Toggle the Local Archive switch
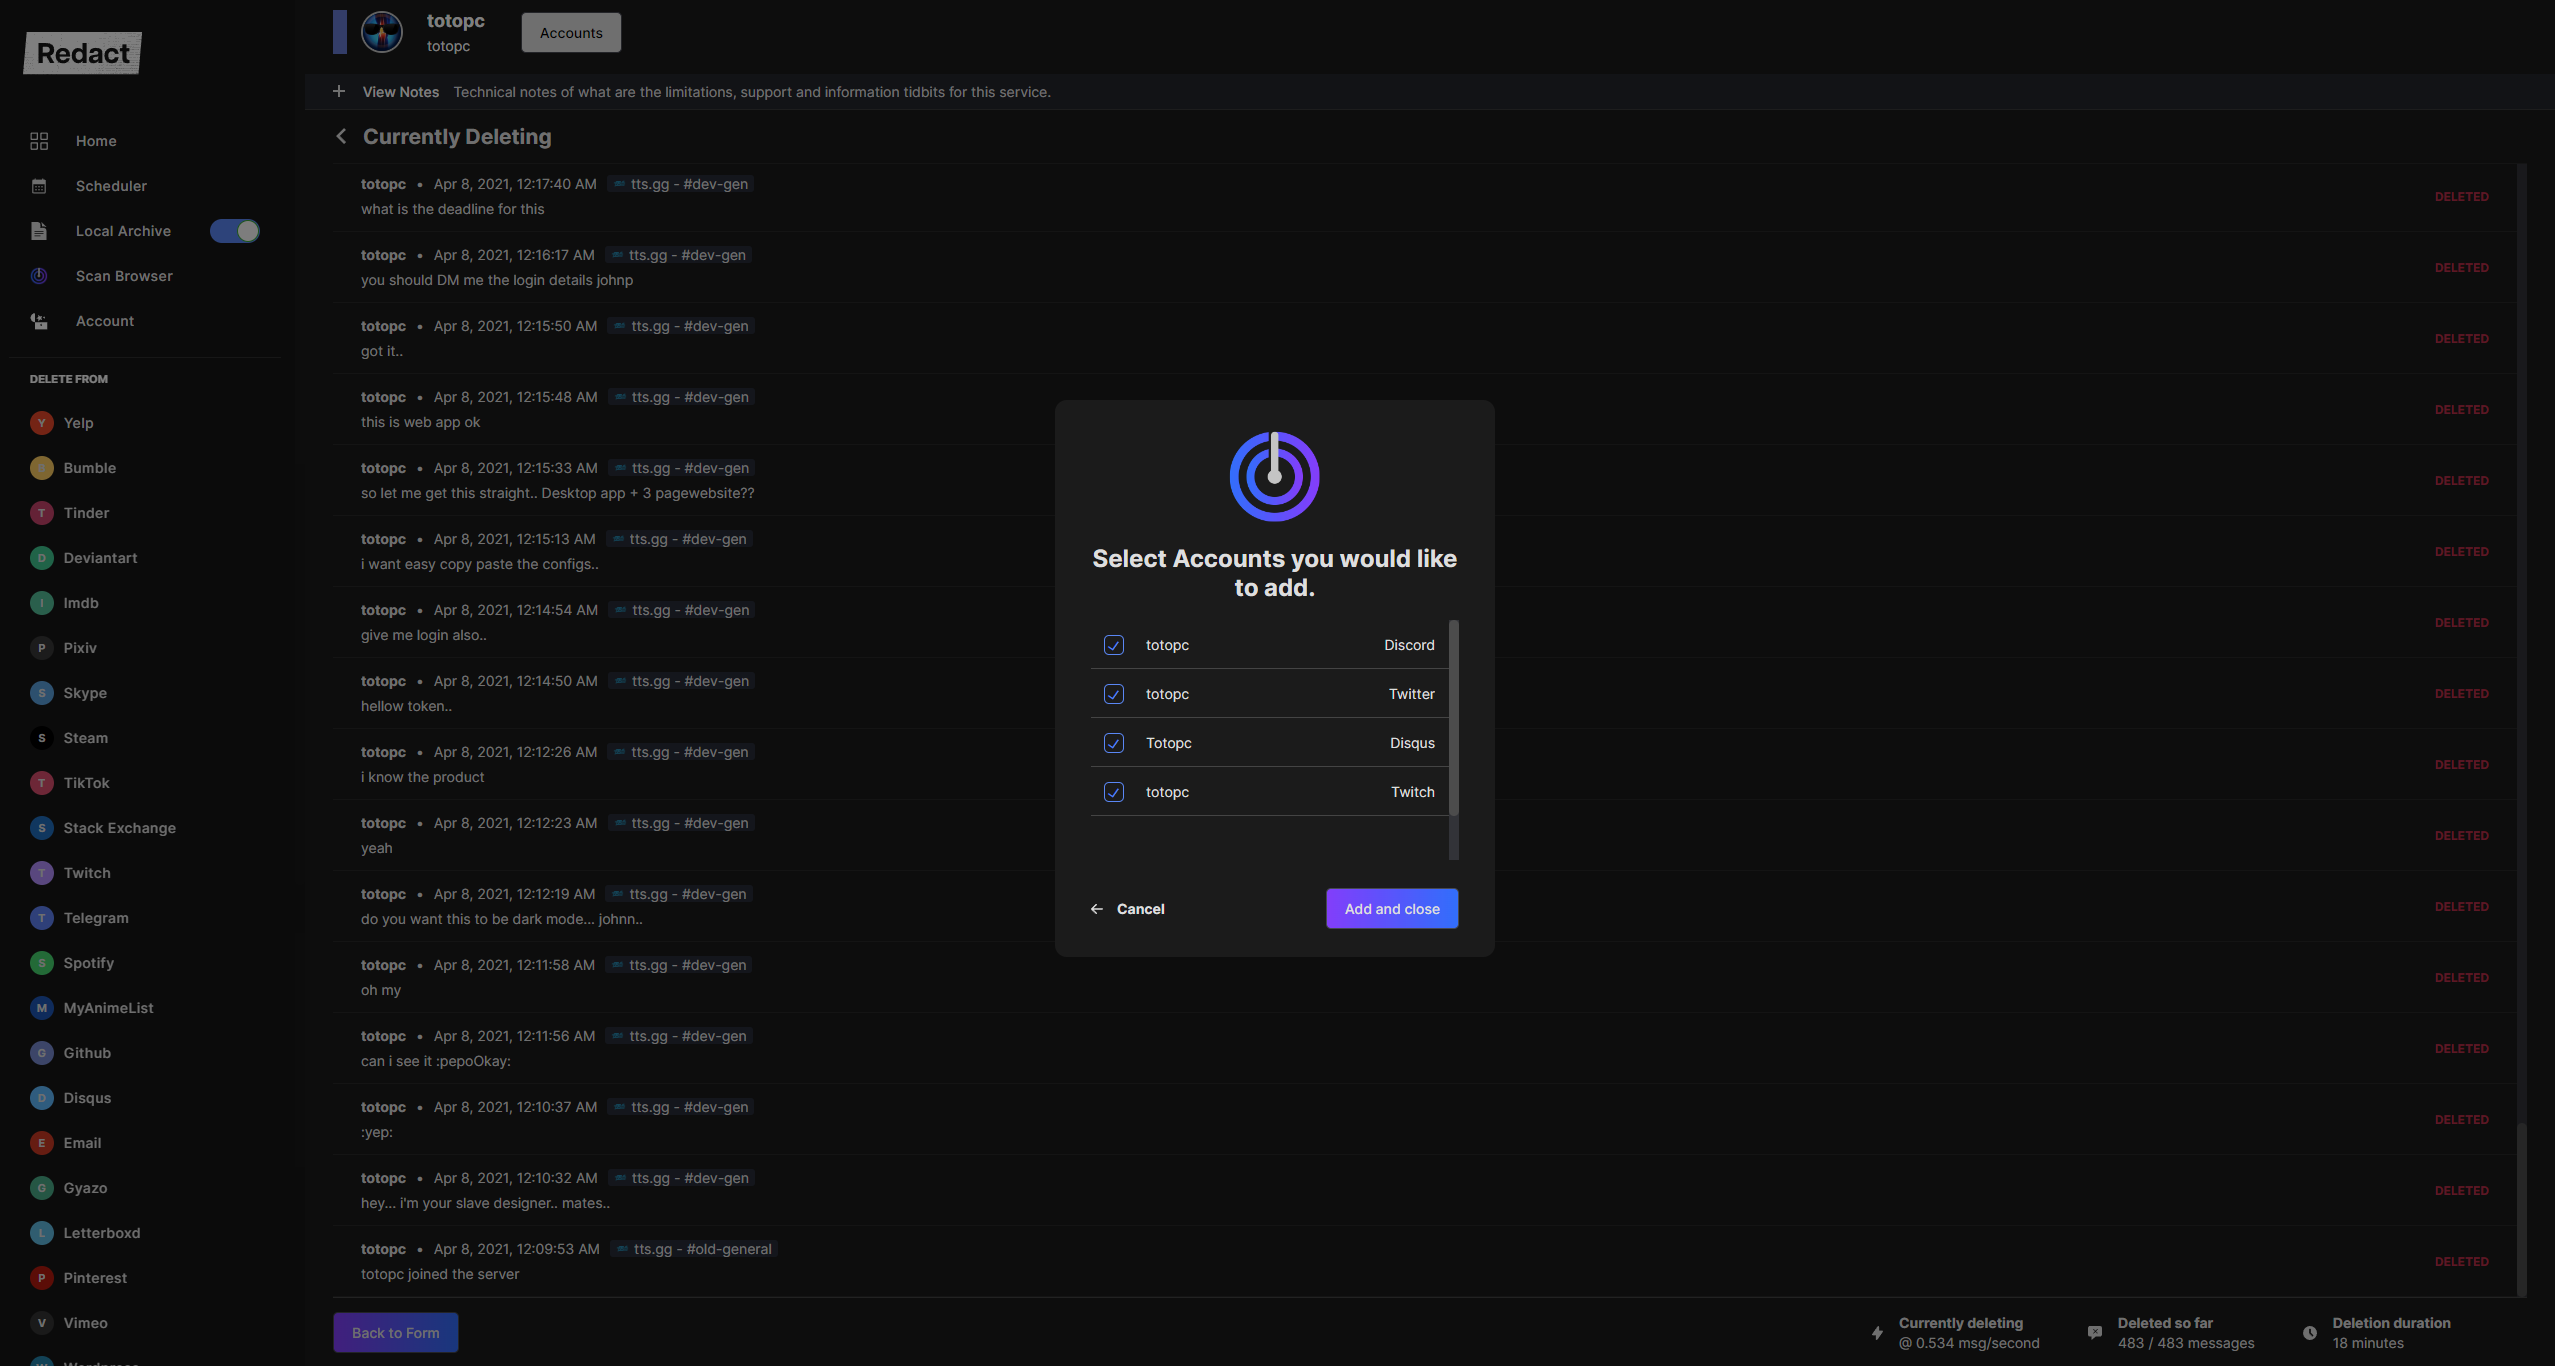Viewport: 2555px width, 1366px height. click(235, 231)
